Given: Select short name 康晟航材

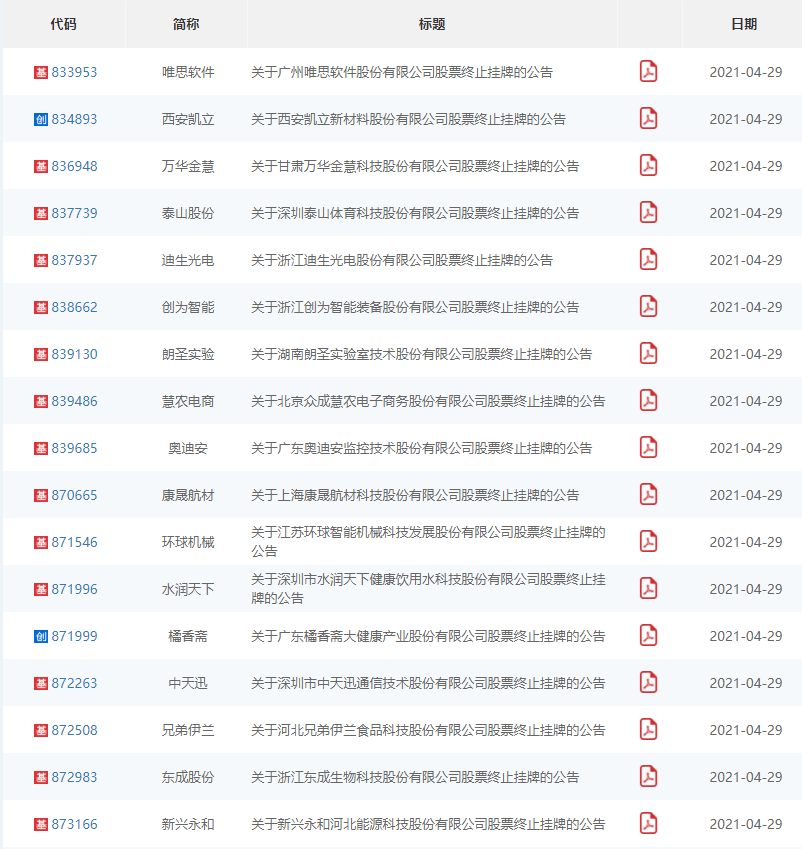Looking at the screenshot, I should tap(188, 495).
